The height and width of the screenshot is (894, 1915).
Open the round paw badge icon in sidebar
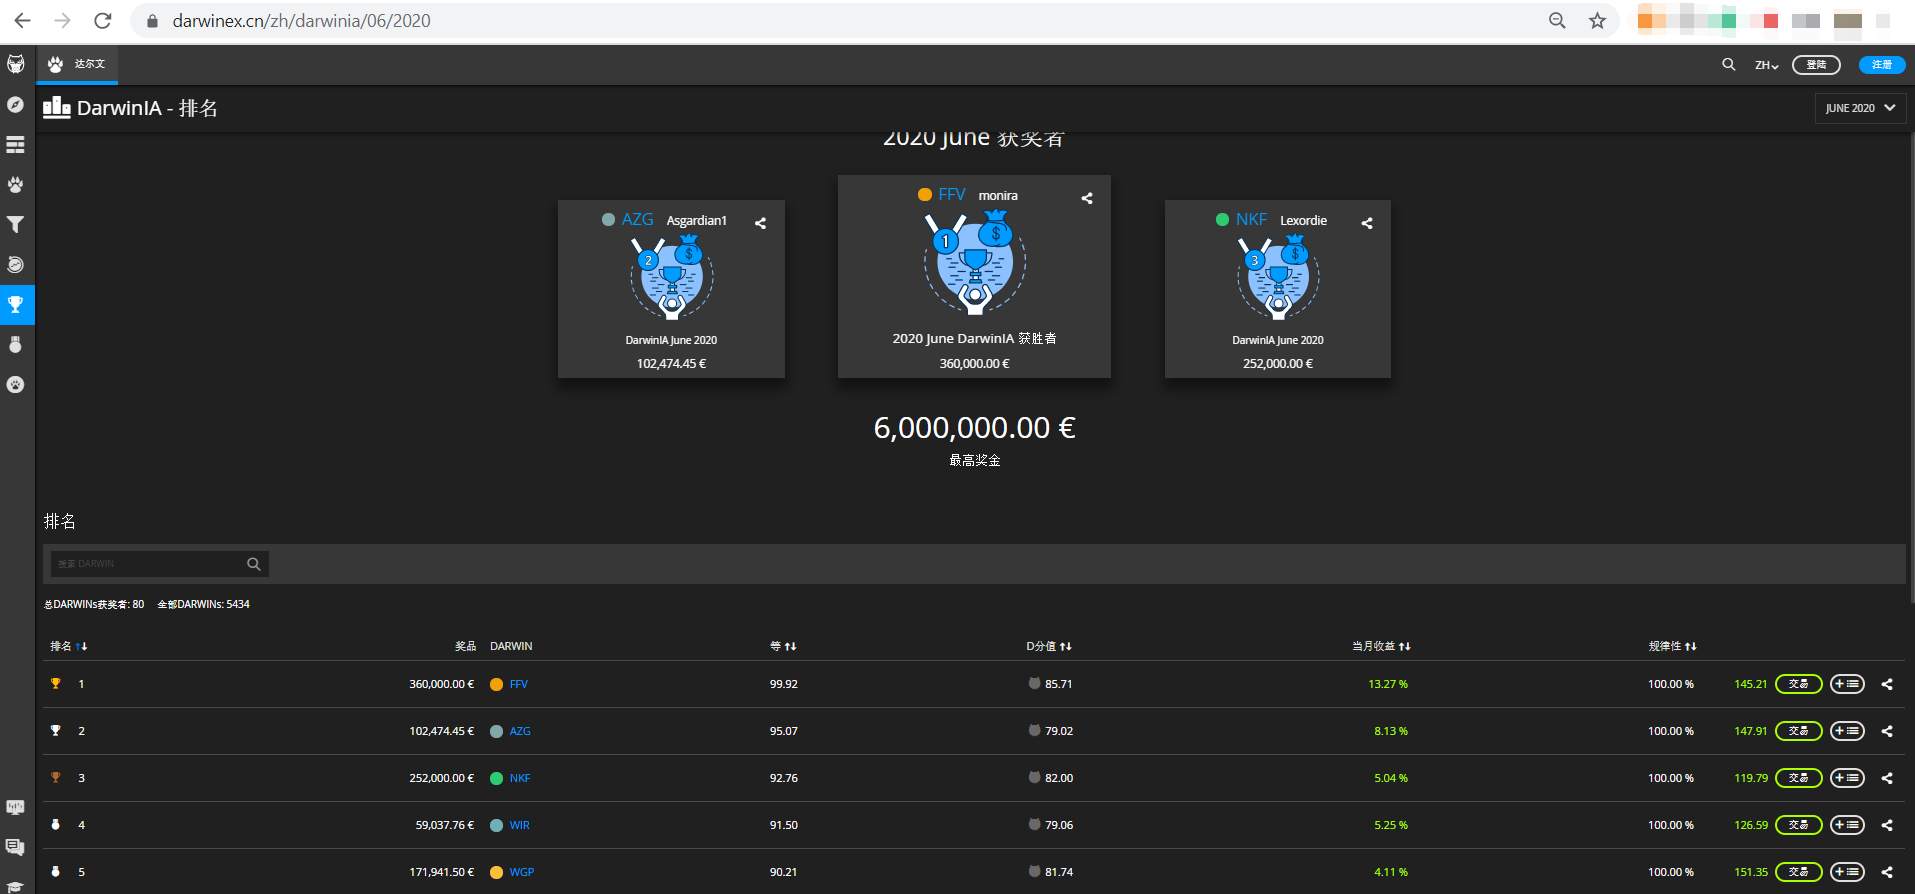point(16,385)
